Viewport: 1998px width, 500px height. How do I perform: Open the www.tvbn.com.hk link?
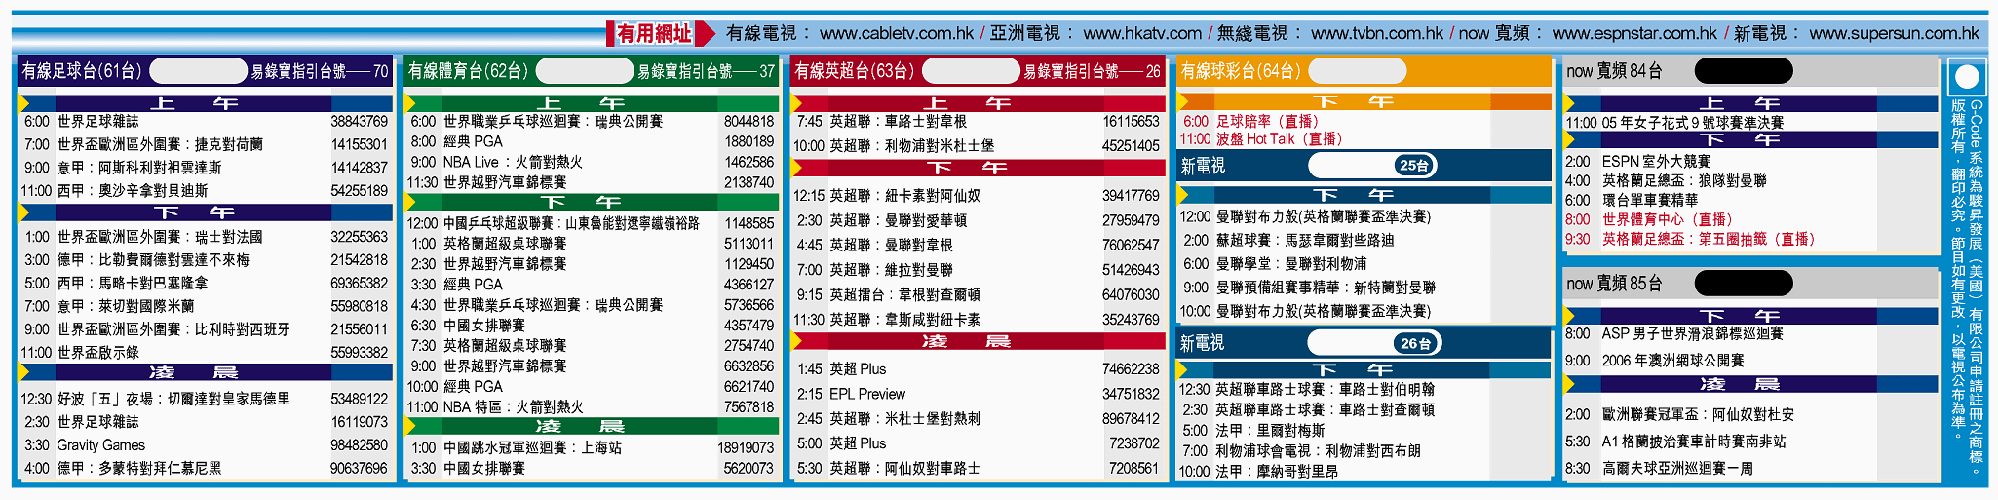[1377, 33]
